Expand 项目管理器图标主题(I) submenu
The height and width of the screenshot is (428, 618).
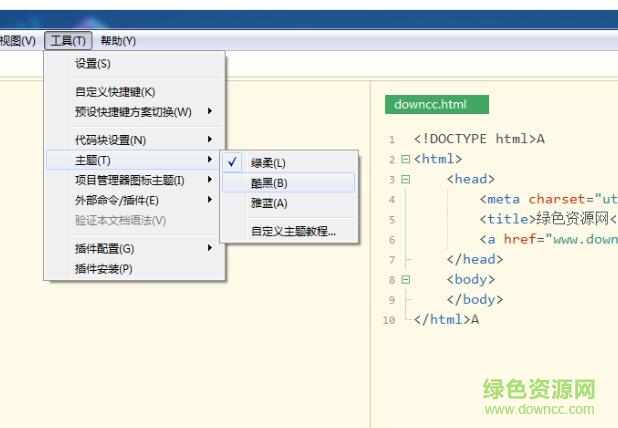click(129, 180)
